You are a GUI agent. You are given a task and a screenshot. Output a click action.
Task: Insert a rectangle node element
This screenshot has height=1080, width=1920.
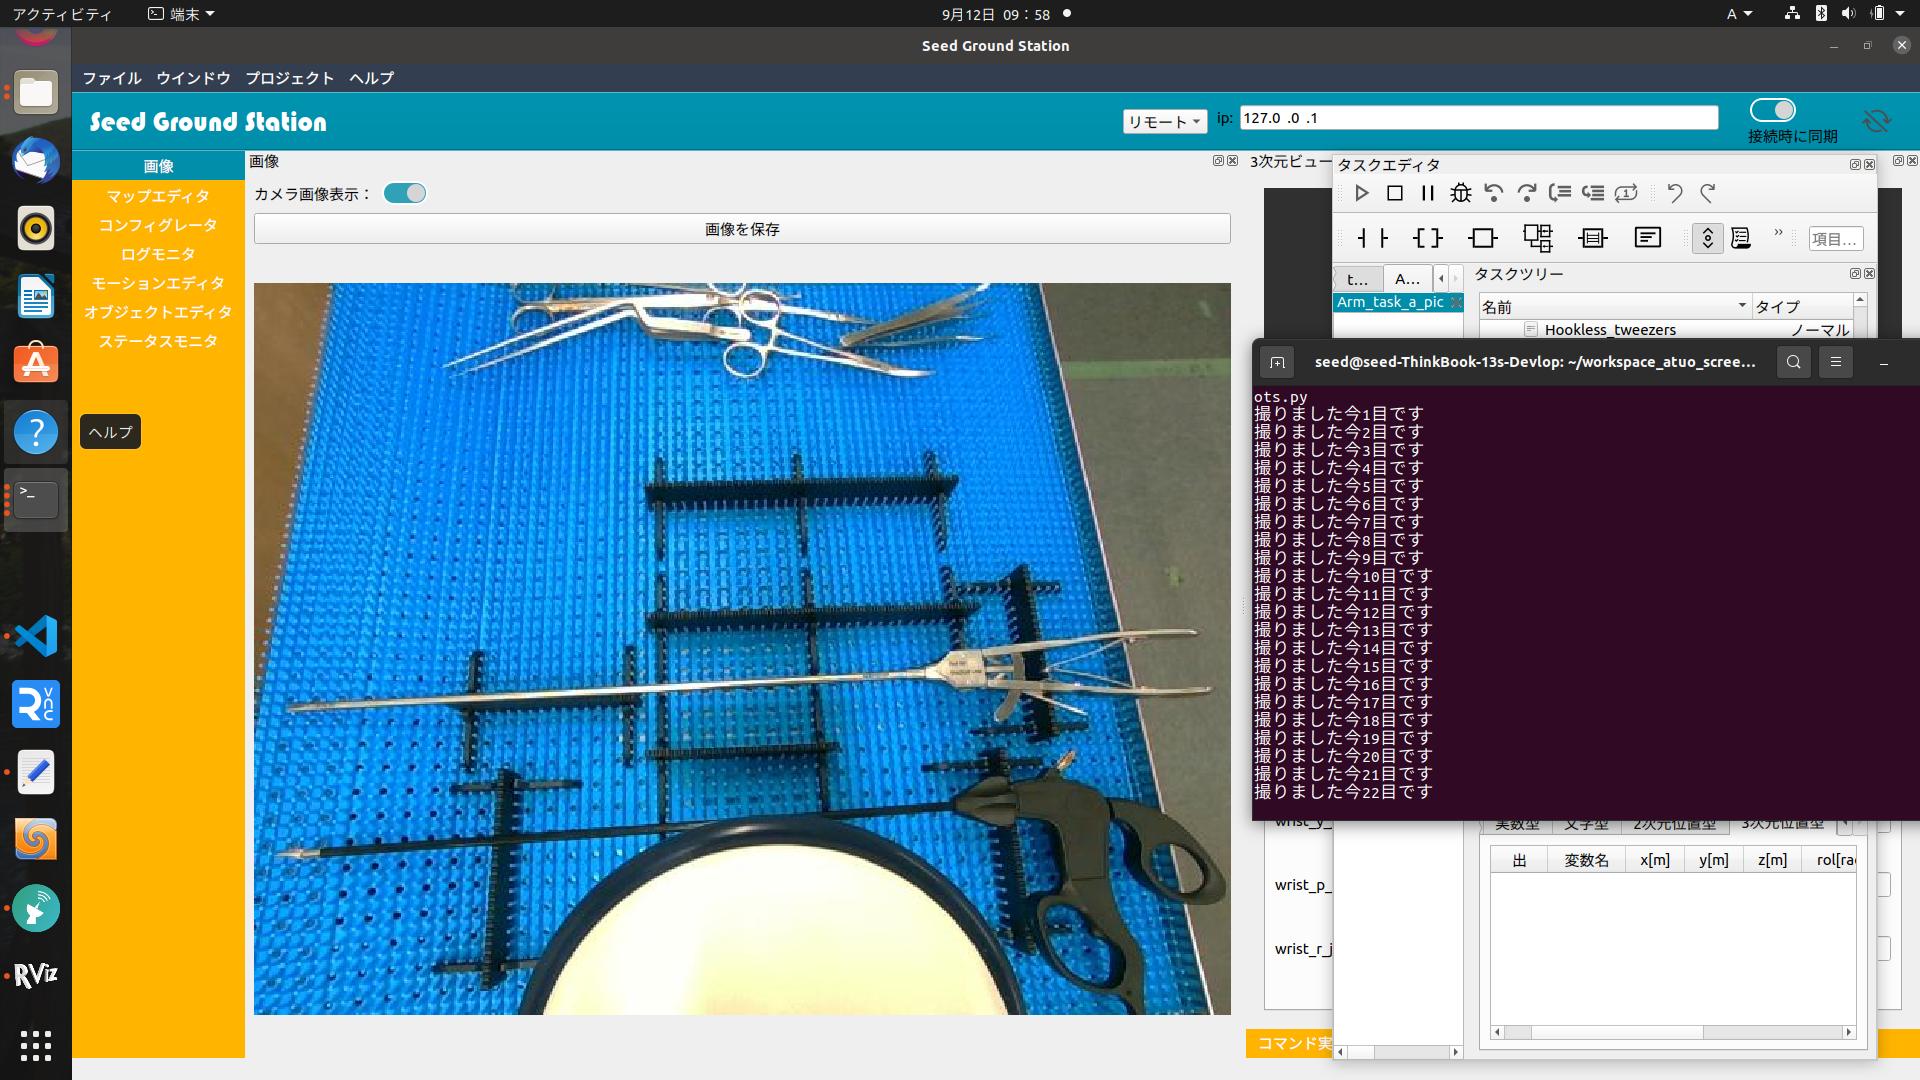tap(1483, 238)
